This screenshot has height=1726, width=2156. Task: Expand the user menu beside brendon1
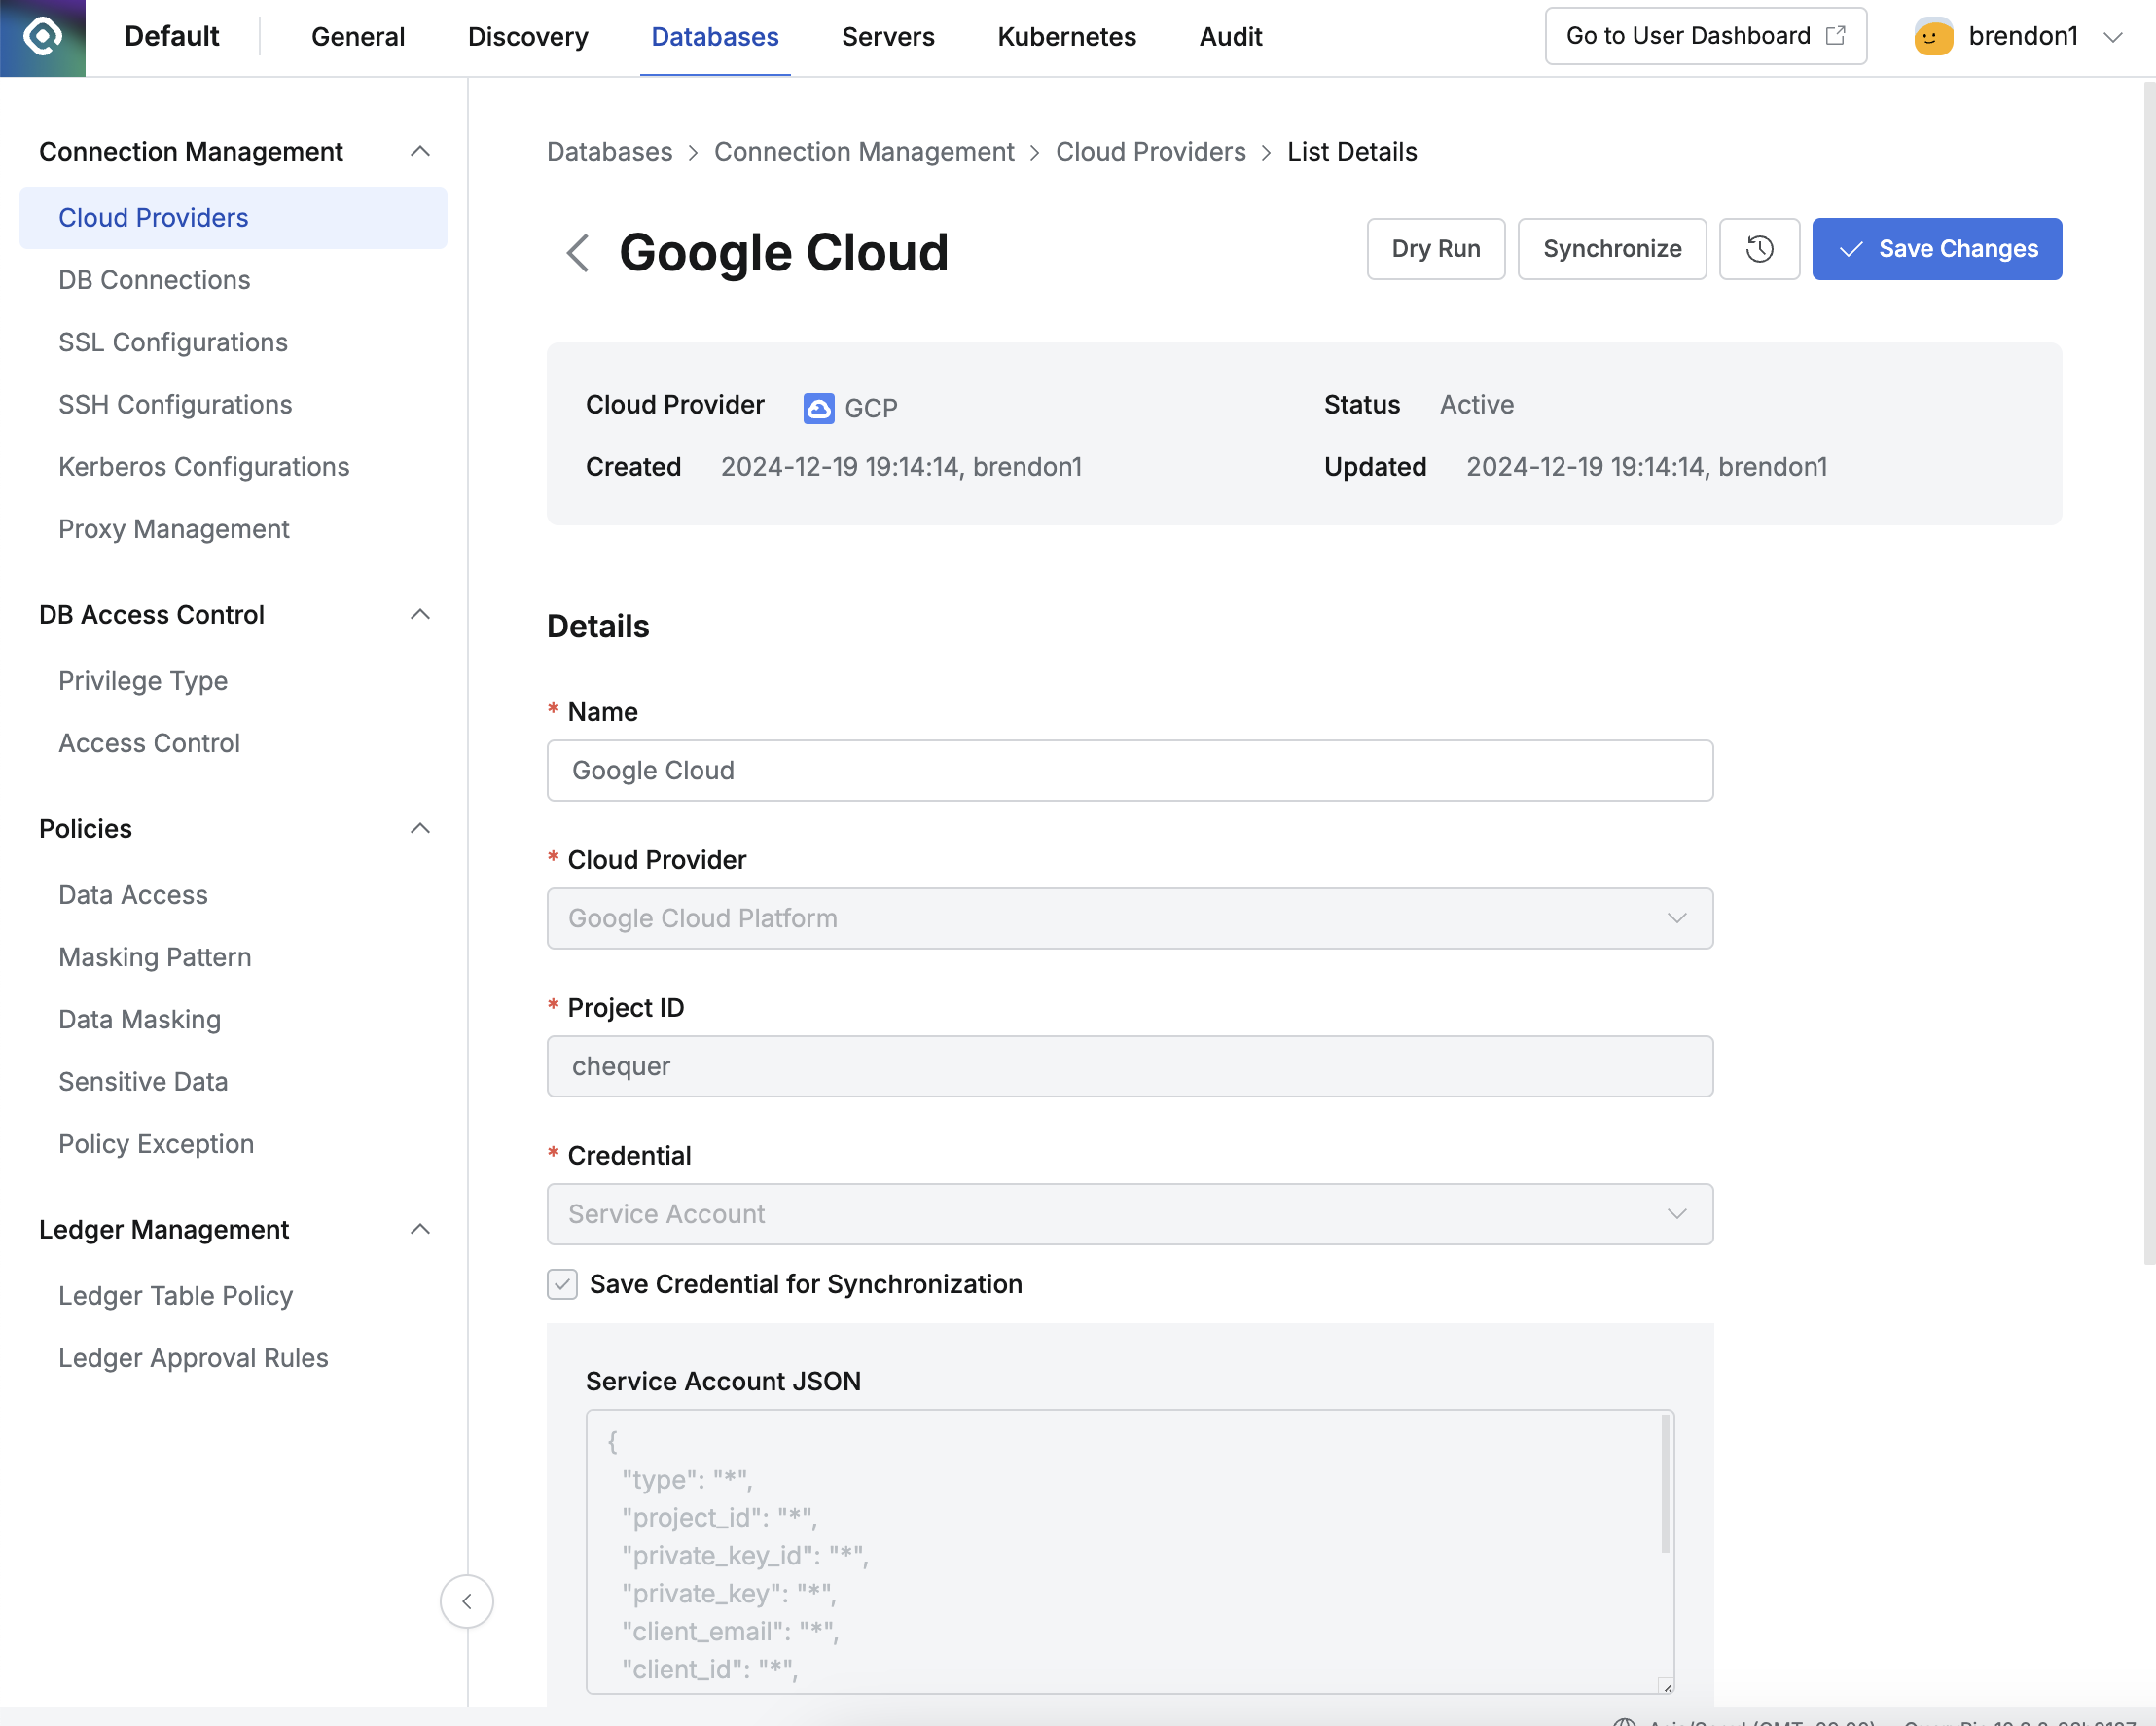coord(2114,36)
